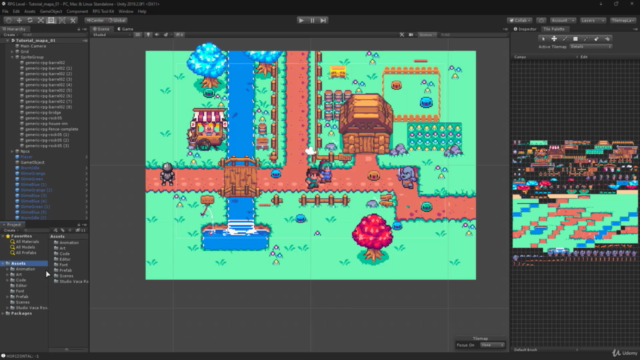Viewport: 640px width, 360px height.
Task: Select the Move tool in top toolbar
Action: [19, 20]
